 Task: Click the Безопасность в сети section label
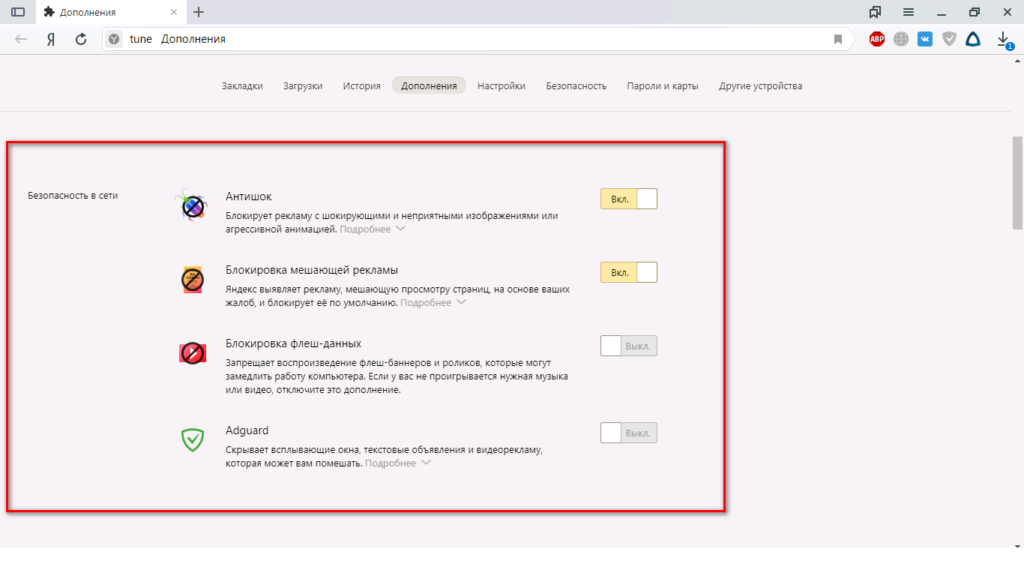click(72, 195)
